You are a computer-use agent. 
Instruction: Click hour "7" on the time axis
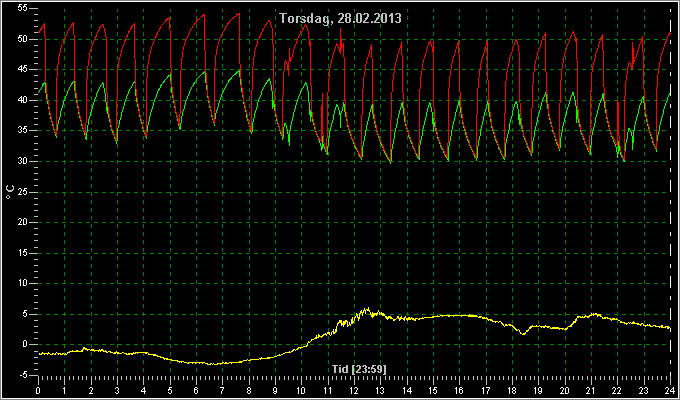[222, 390]
